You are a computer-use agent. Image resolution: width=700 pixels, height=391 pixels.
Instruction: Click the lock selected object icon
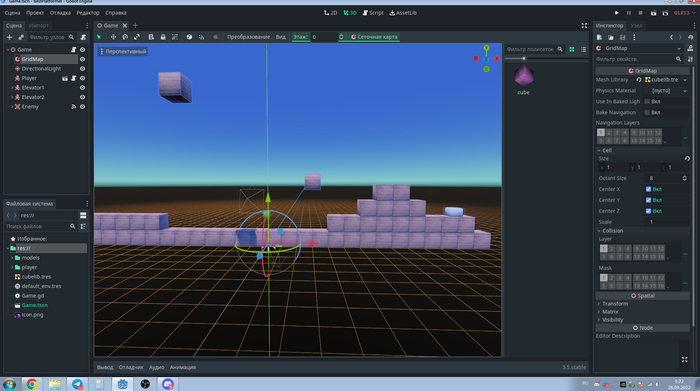click(x=163, y=37)
